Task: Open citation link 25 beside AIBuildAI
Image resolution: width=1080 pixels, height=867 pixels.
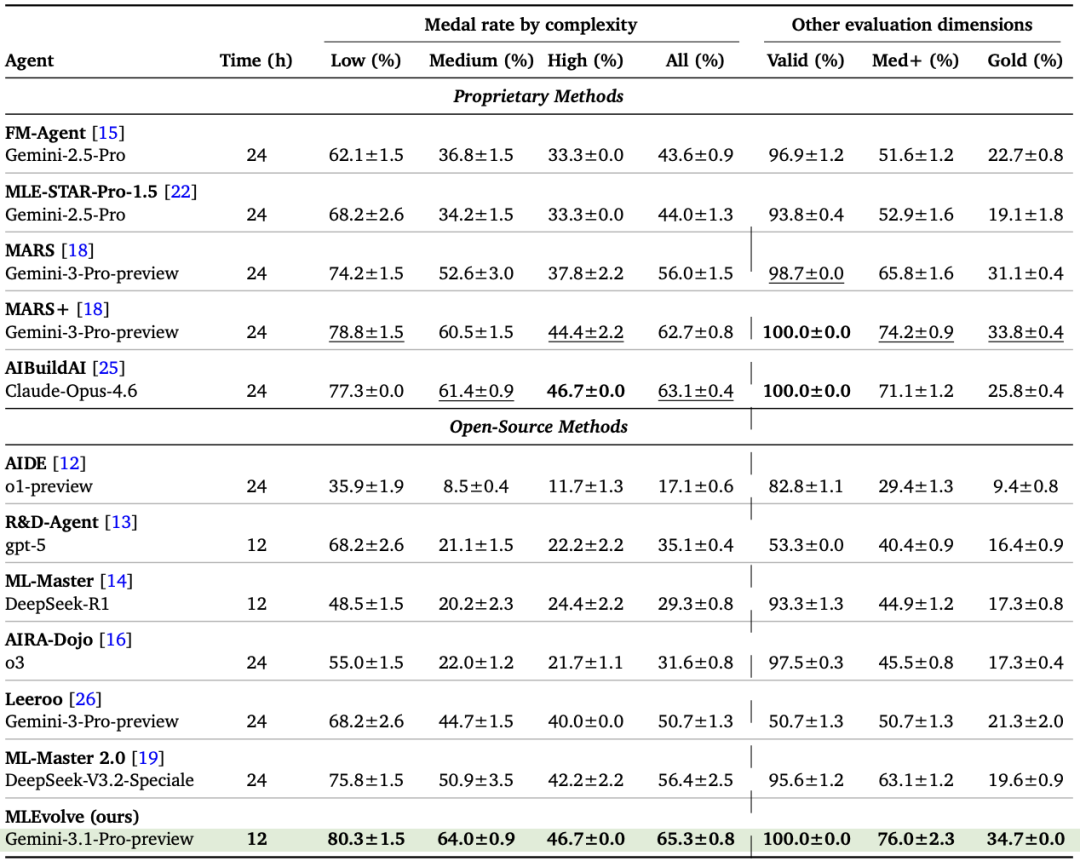Action: pyautogui.click(x=109, y=368)
